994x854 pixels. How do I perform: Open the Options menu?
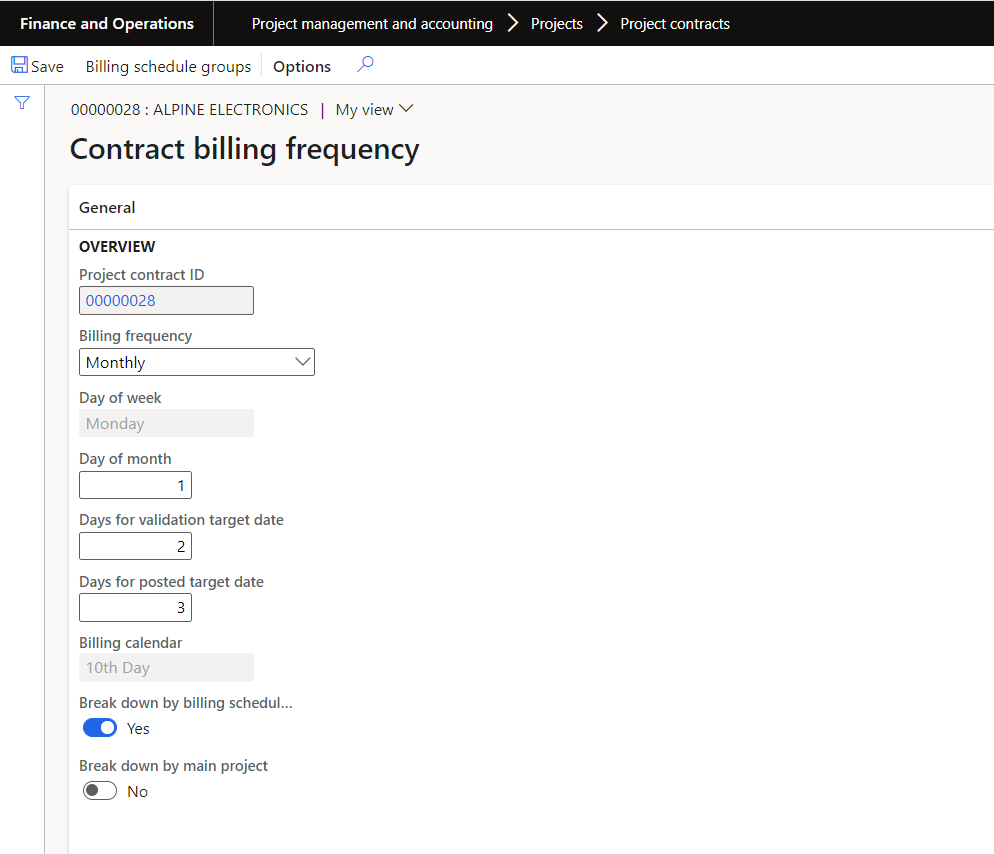point(302,67)
